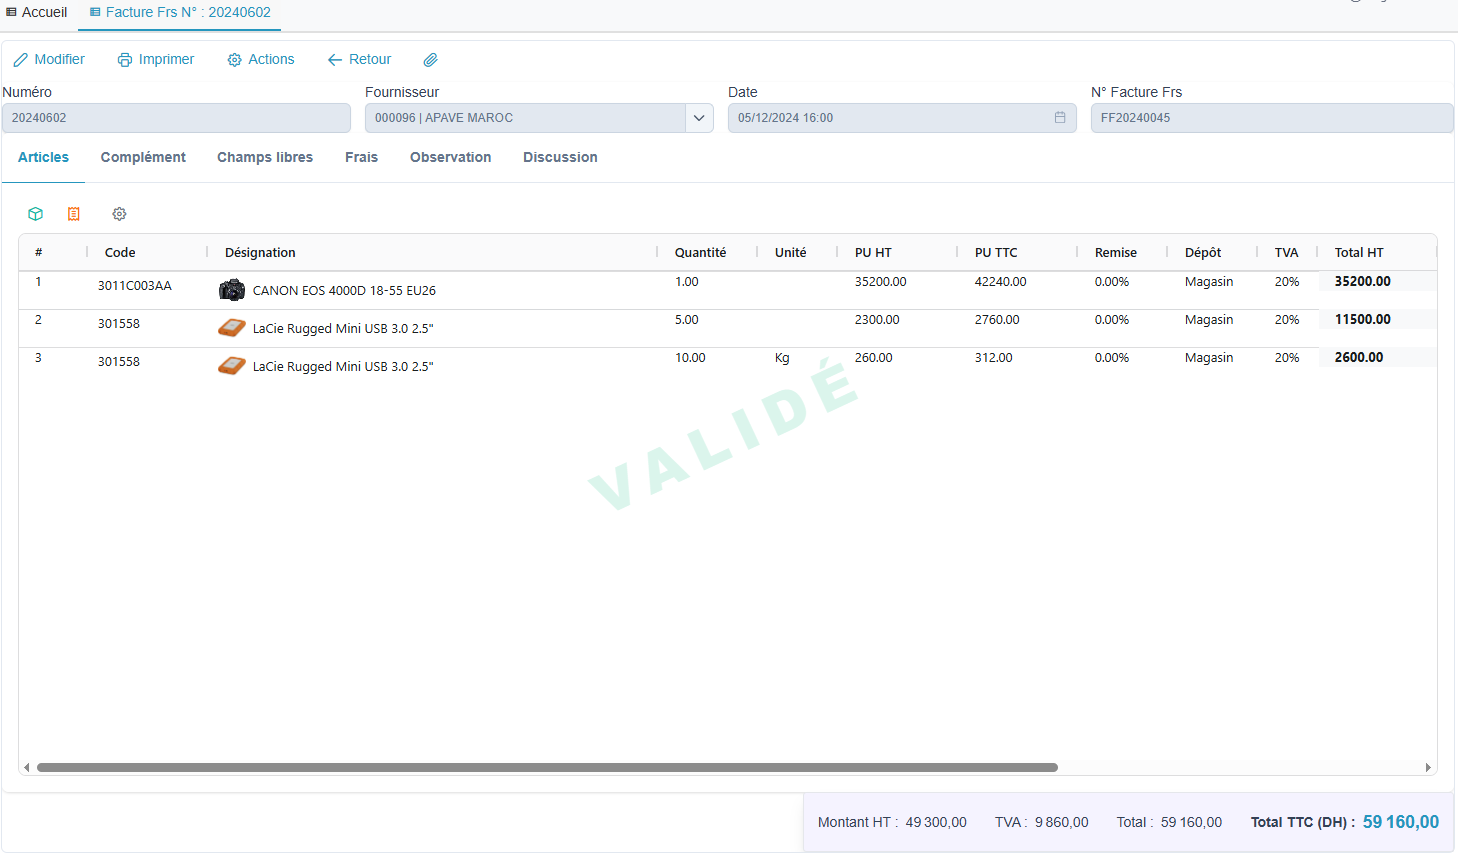Click the orange receipt list icon
The image size is (1458, 861).
coord(74,214)
